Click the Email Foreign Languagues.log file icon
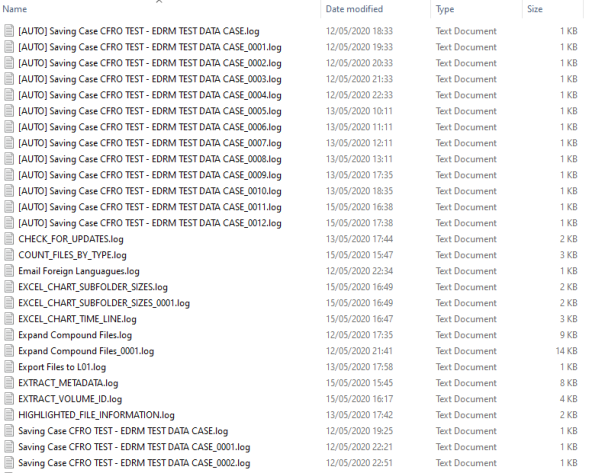 click(x=9, y=271)
